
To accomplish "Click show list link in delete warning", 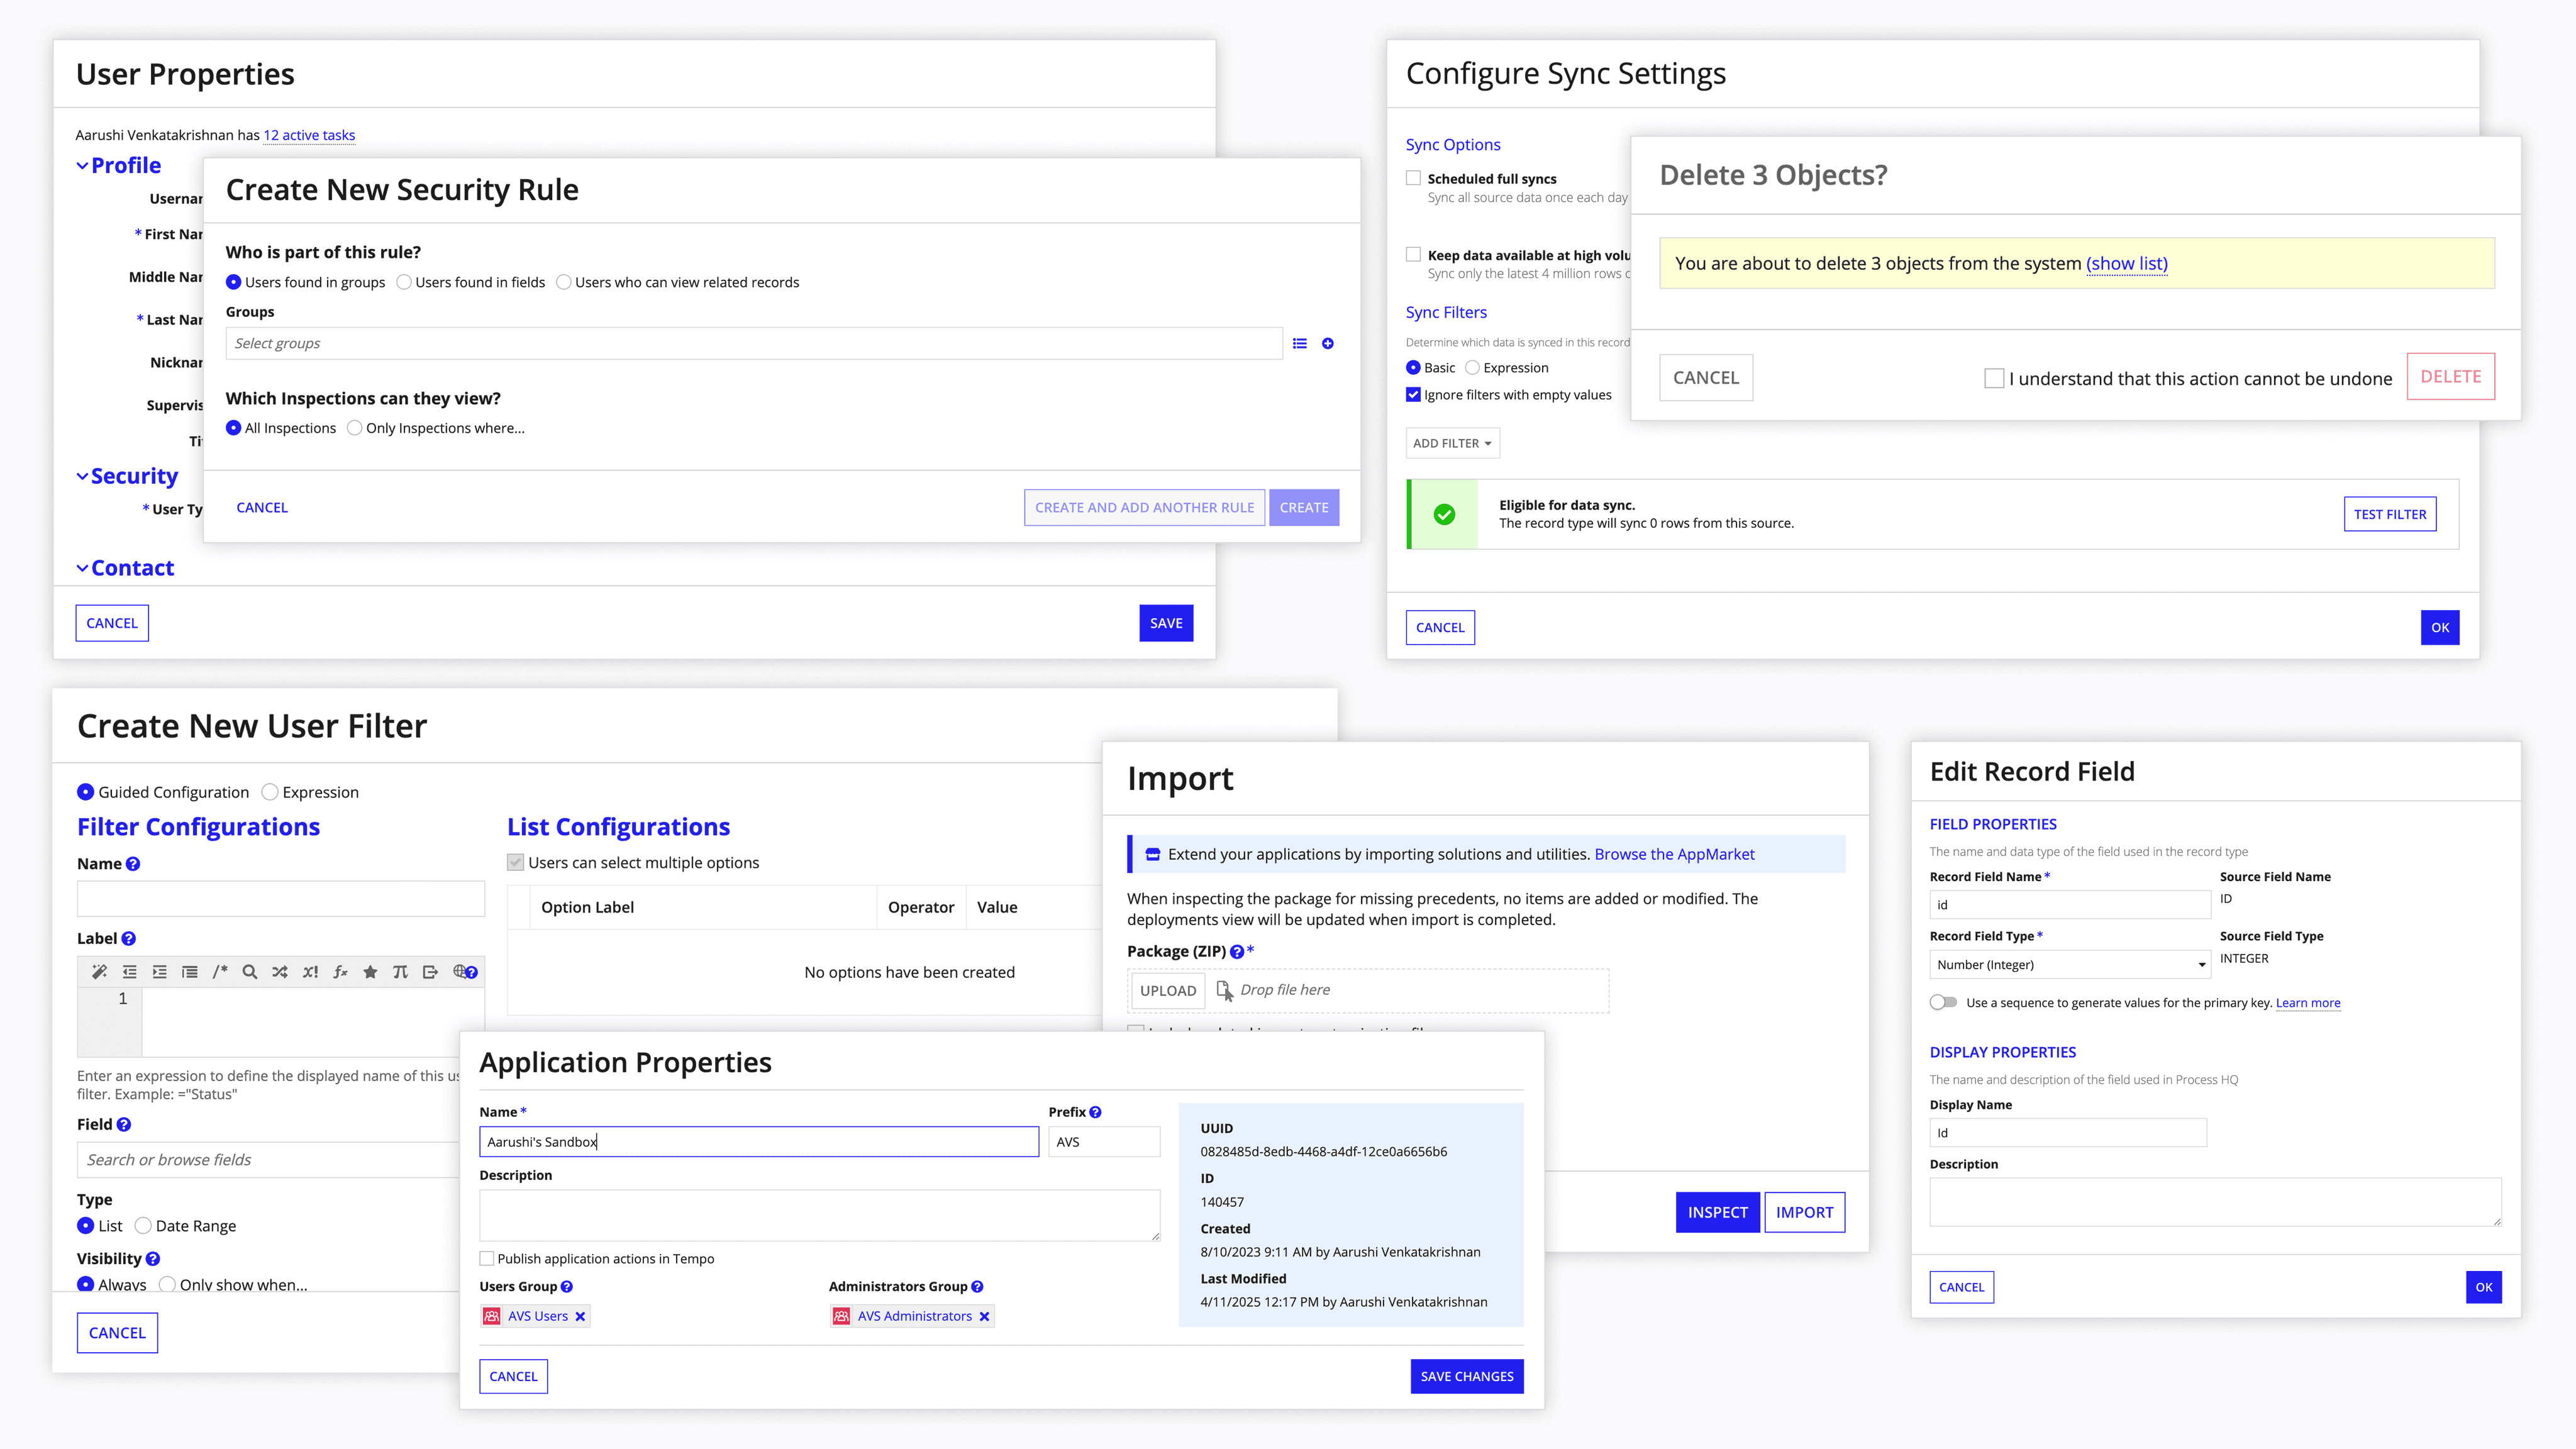I will point(2127,263).
